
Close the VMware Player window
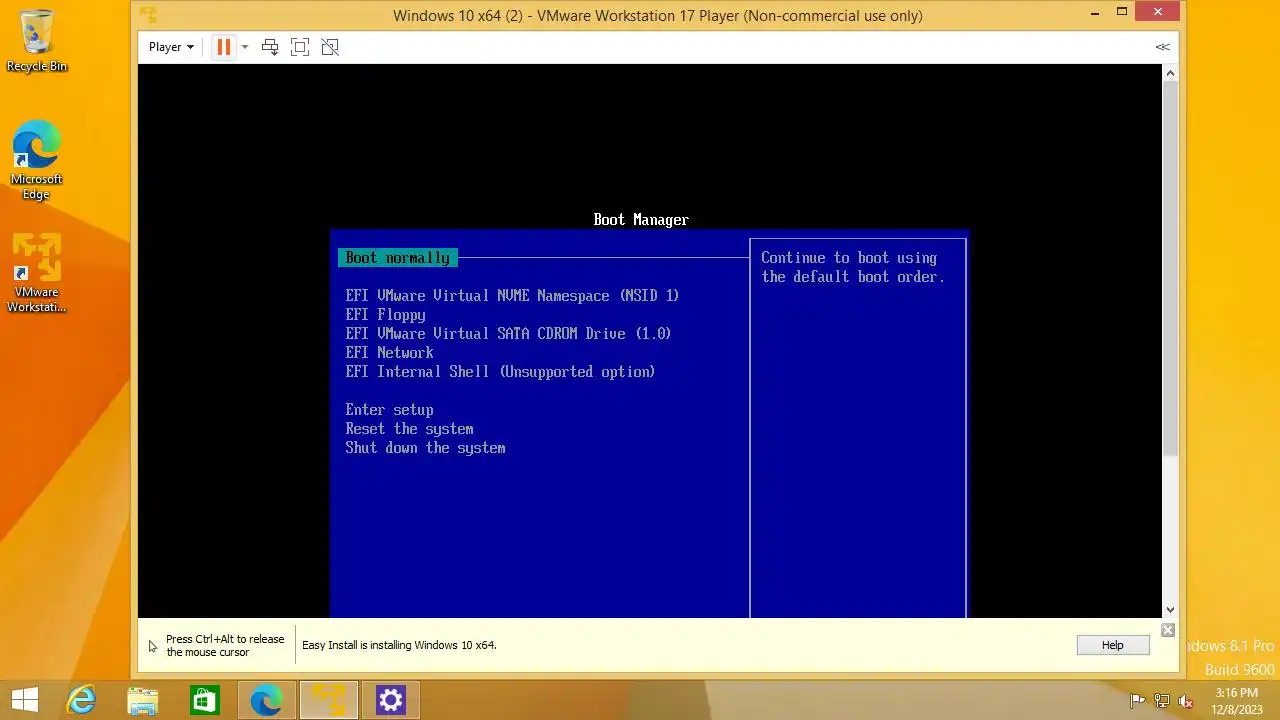coord(1158,12)
